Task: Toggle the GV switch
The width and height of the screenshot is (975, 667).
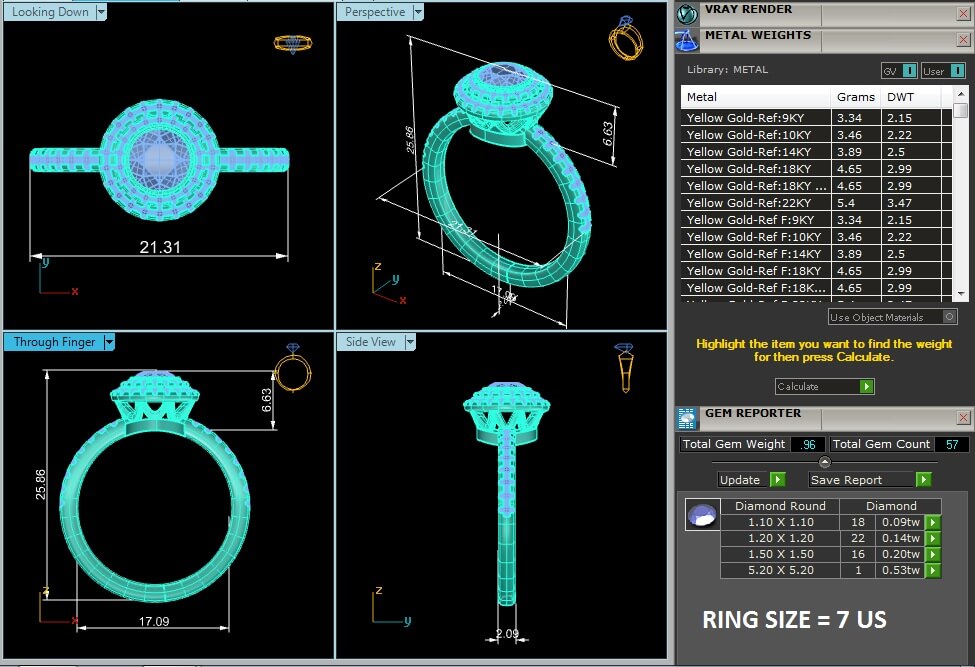Action: point(909,71)
